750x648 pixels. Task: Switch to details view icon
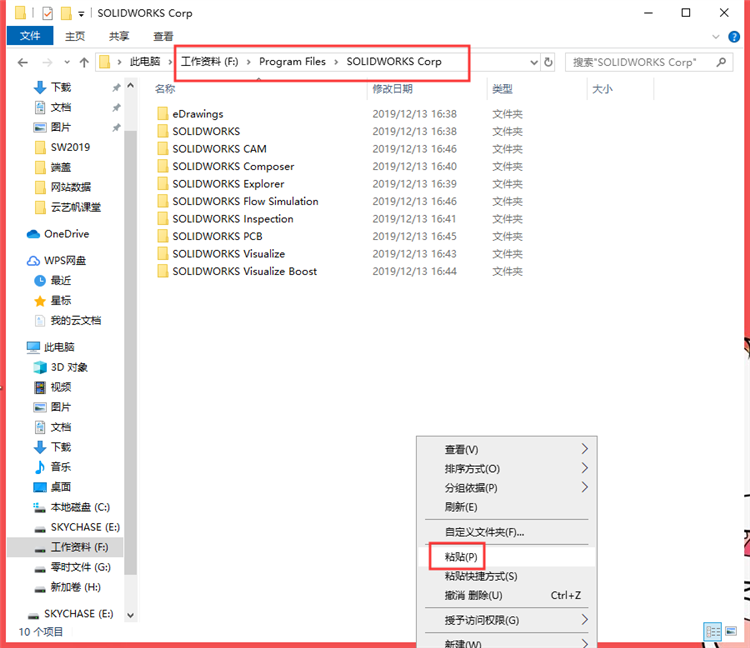point(712,632)
